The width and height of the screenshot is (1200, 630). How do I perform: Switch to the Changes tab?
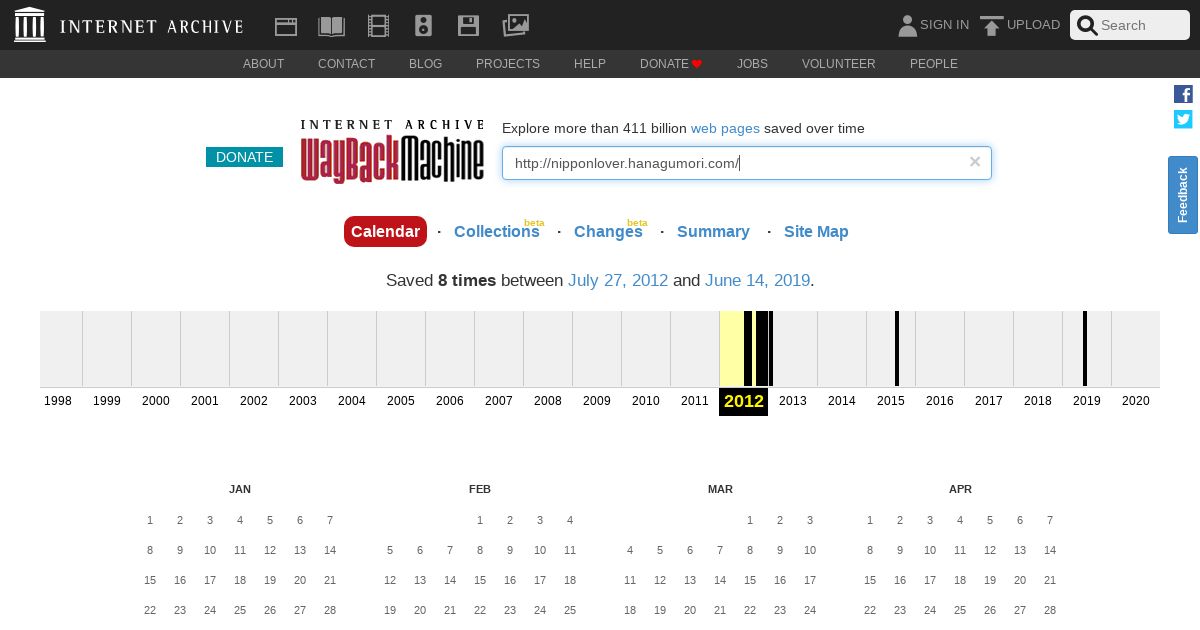(x=608, y=231)
